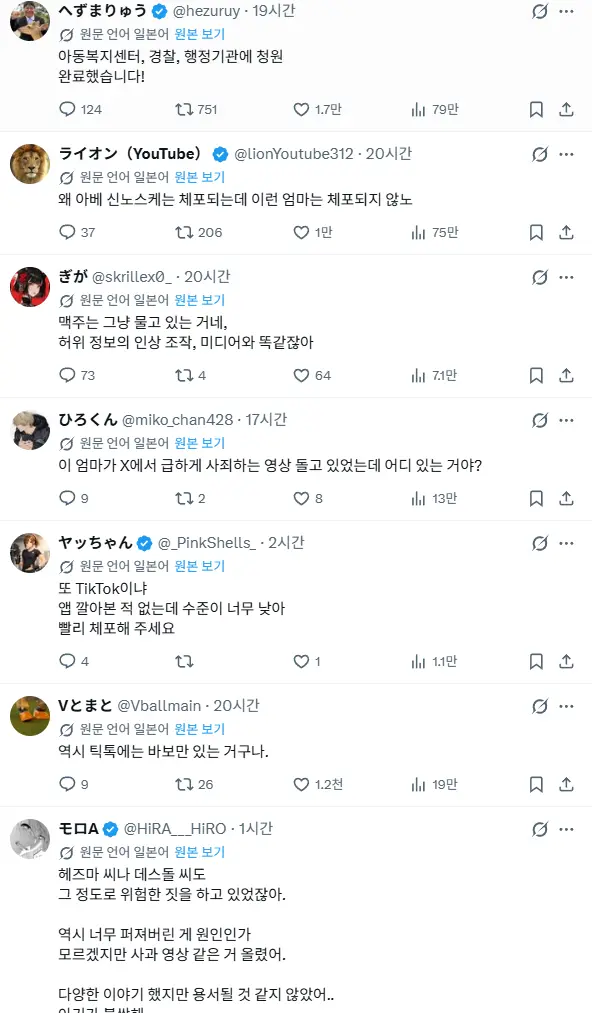This screenshot has width=592, height=1013.
Task: Click 원본 보기 on the _PinkShells_ post
Action: tap(200, 566)
